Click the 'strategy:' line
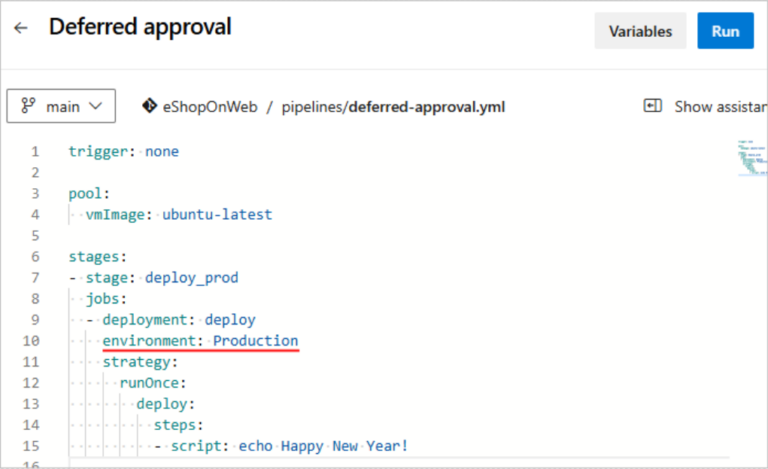 tap(140, 362)
